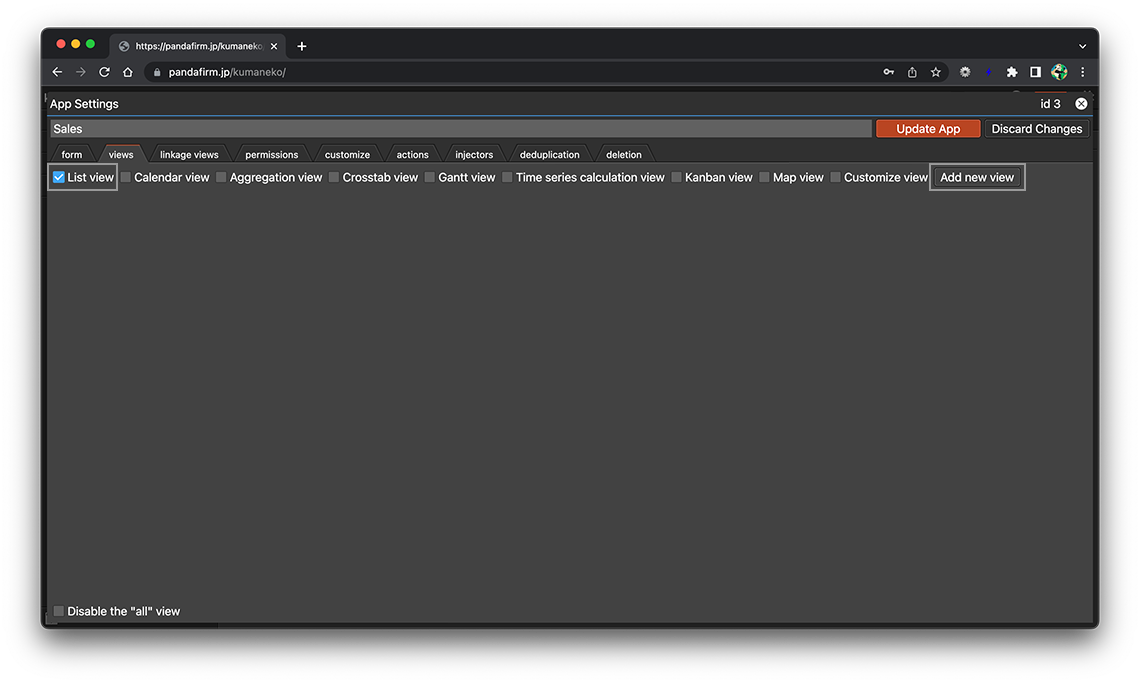Expand the tab search chevron
1140x683 pixels.
(1082, 46)
